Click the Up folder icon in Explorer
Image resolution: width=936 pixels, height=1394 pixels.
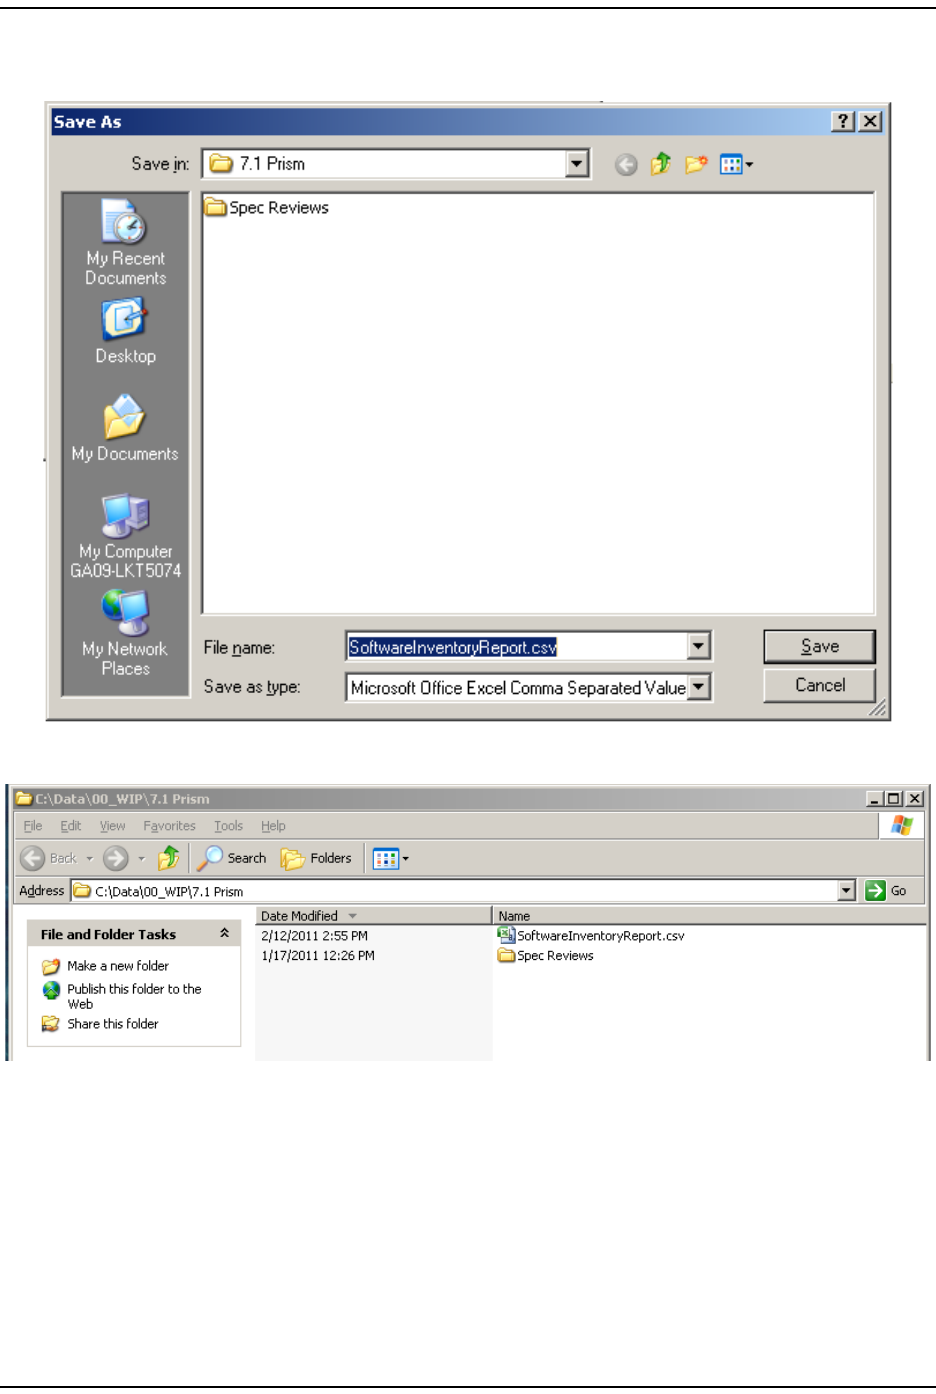point(169,858)
